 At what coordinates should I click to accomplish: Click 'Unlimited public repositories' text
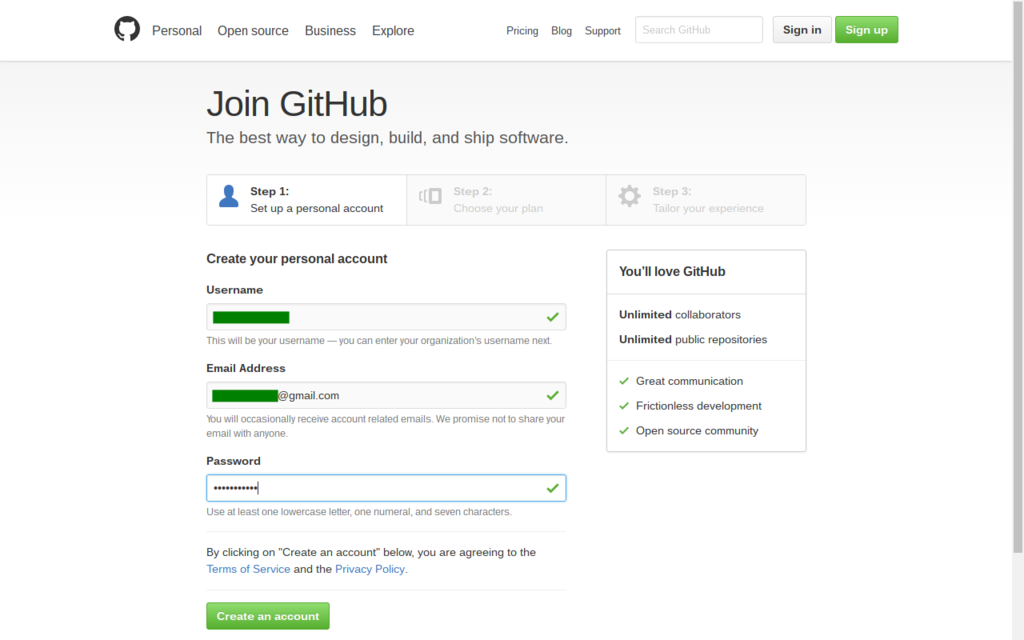pos(693,340)
